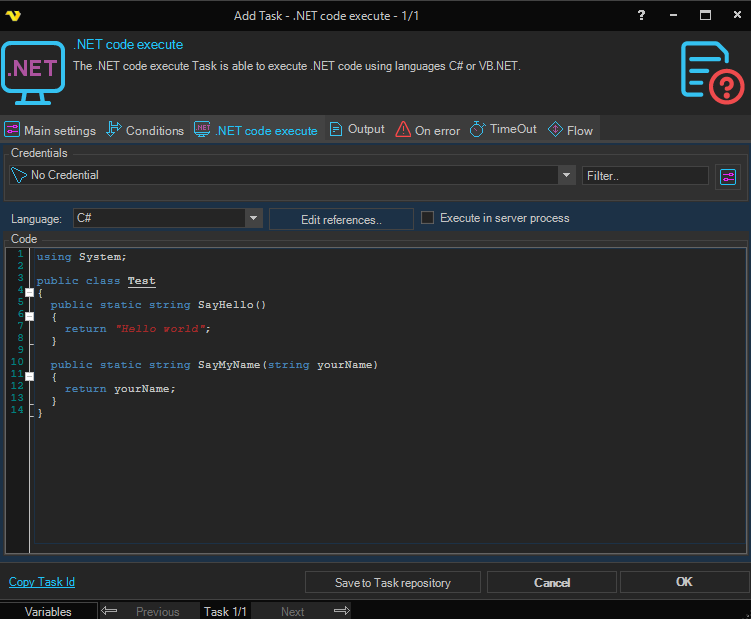Image resolution: width=751 pixels, height=619 pixels.
Task: Click the VisualCron logo in title bar
Action: click(x=14, y=16)
